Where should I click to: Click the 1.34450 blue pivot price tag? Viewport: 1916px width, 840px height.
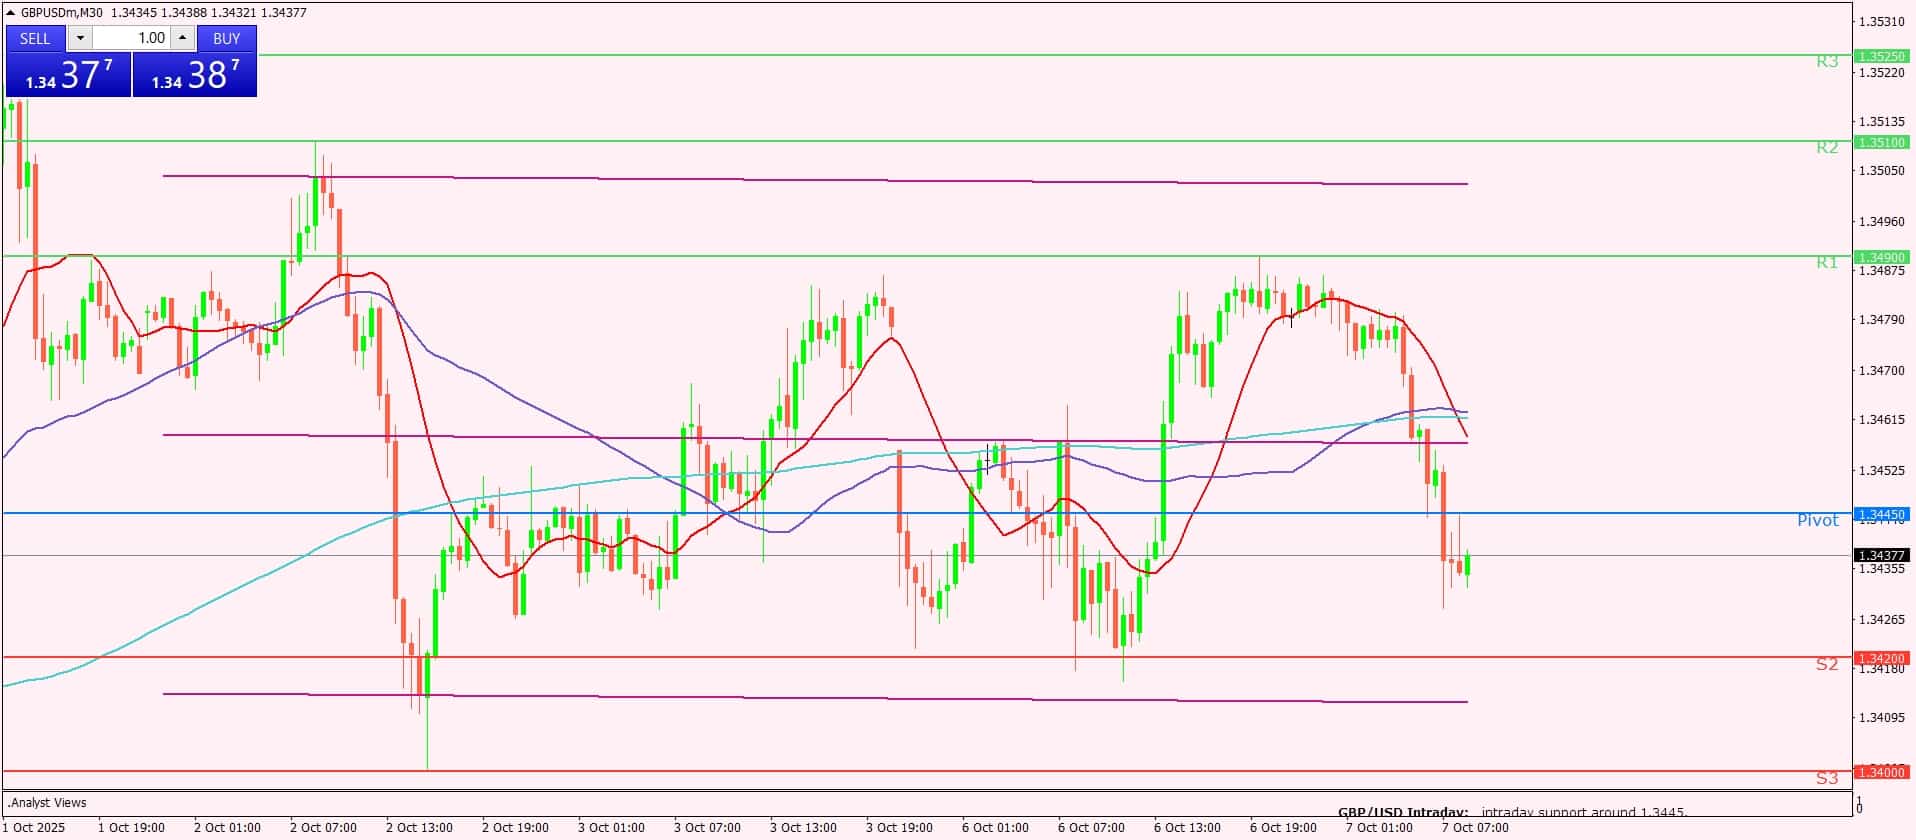click(1881, 515)
